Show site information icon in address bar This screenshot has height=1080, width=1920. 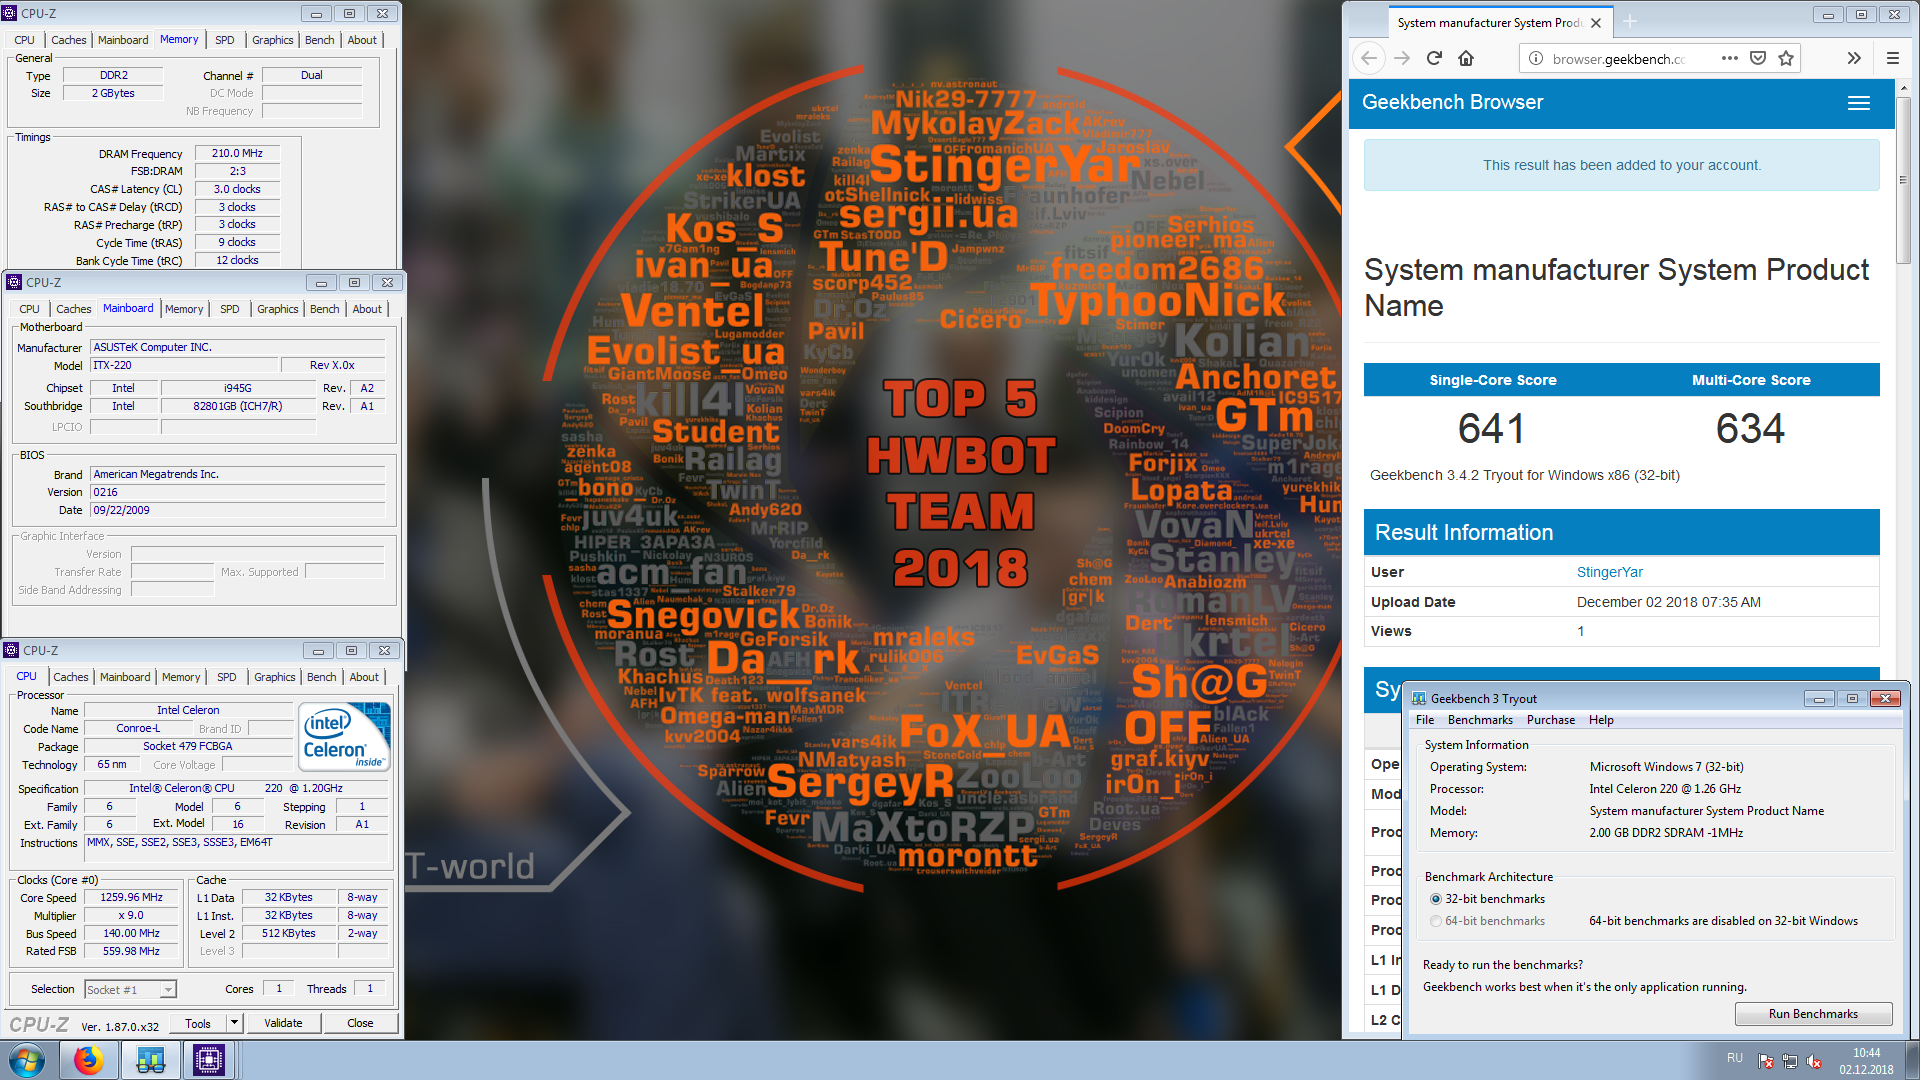pyautogui.click(x=1536, y=58)
